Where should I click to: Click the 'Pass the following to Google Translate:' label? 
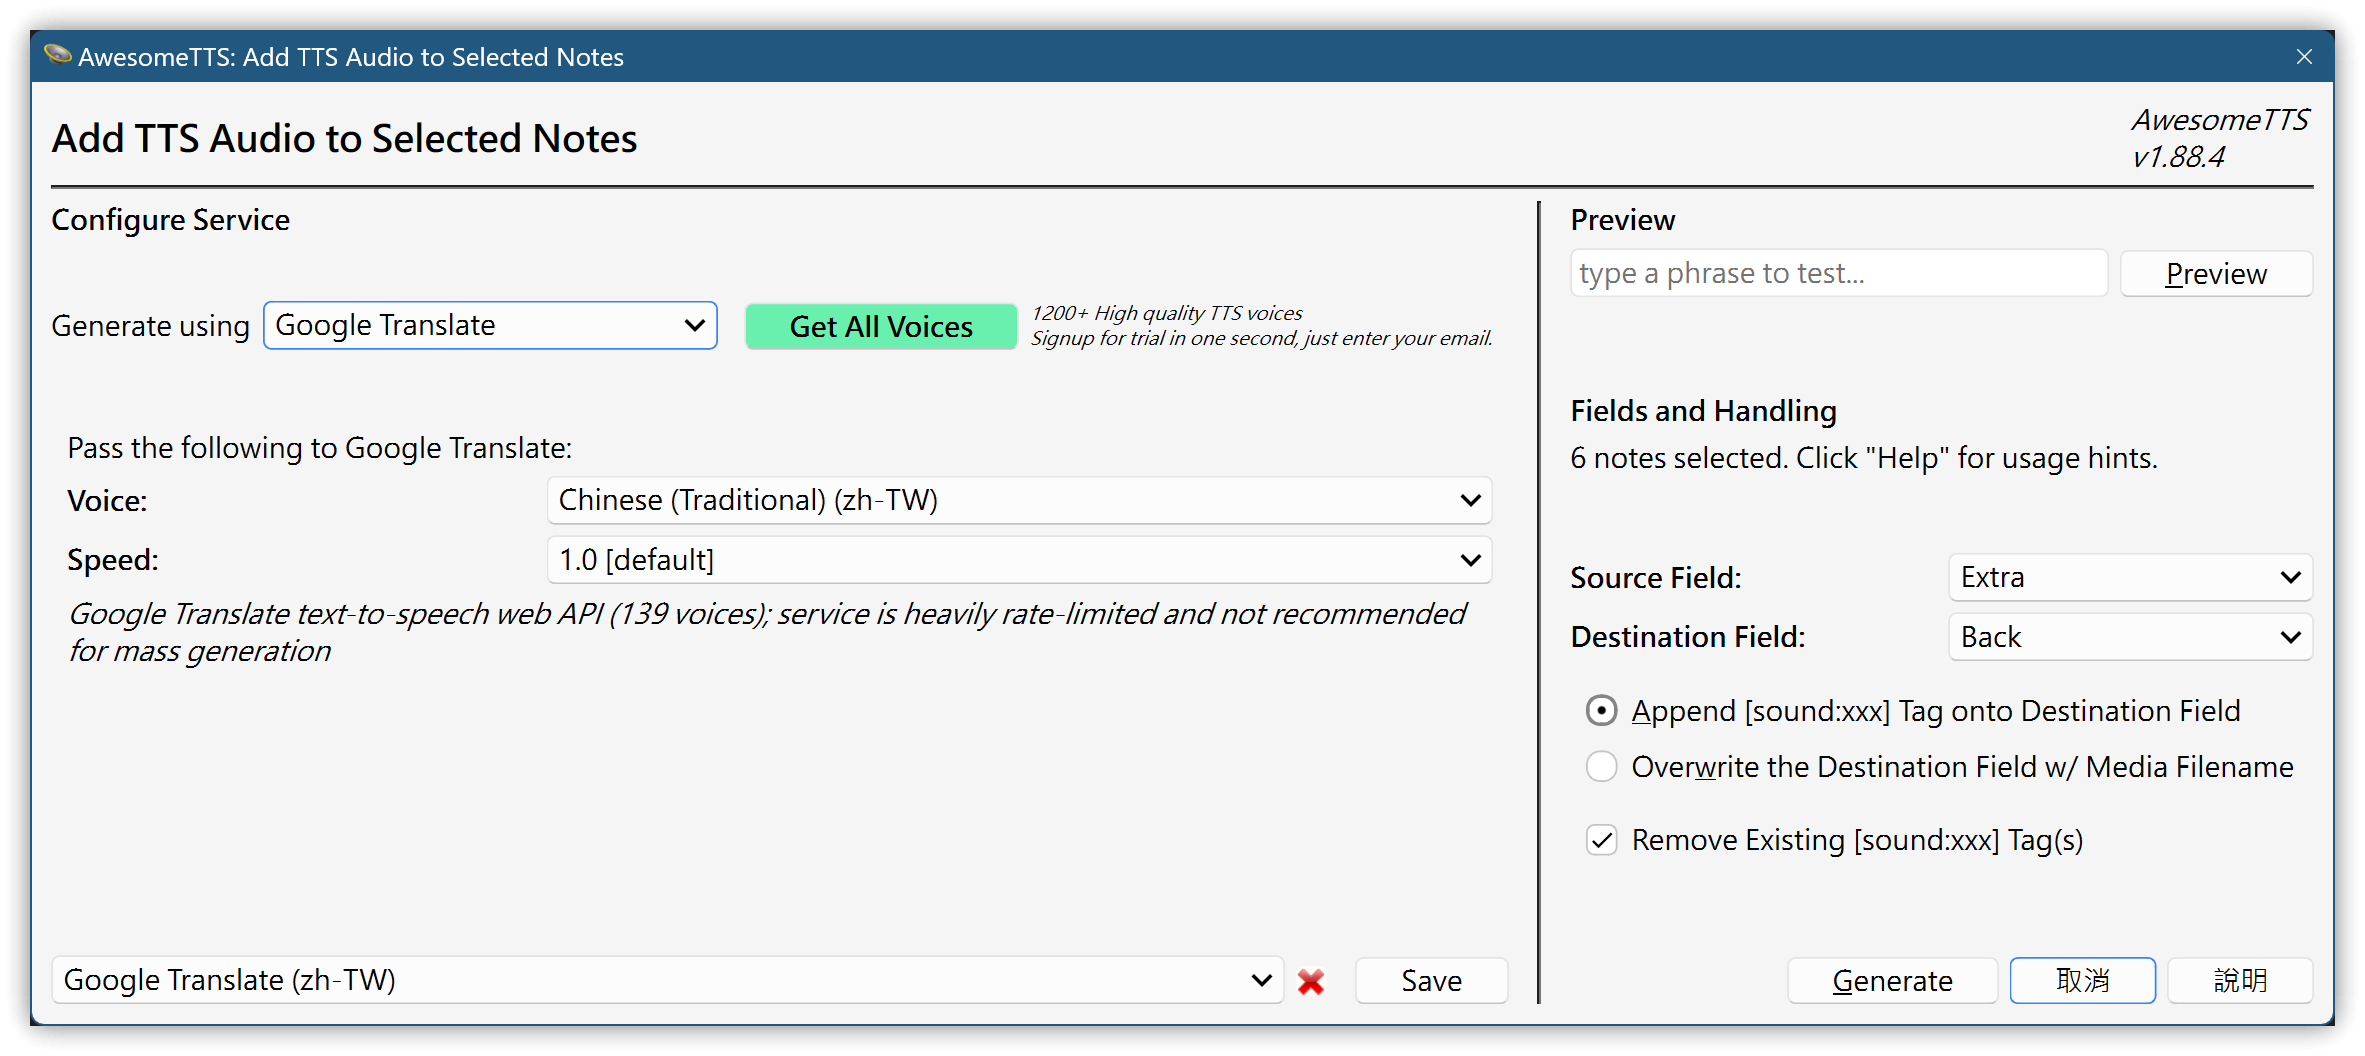(319, 448)
